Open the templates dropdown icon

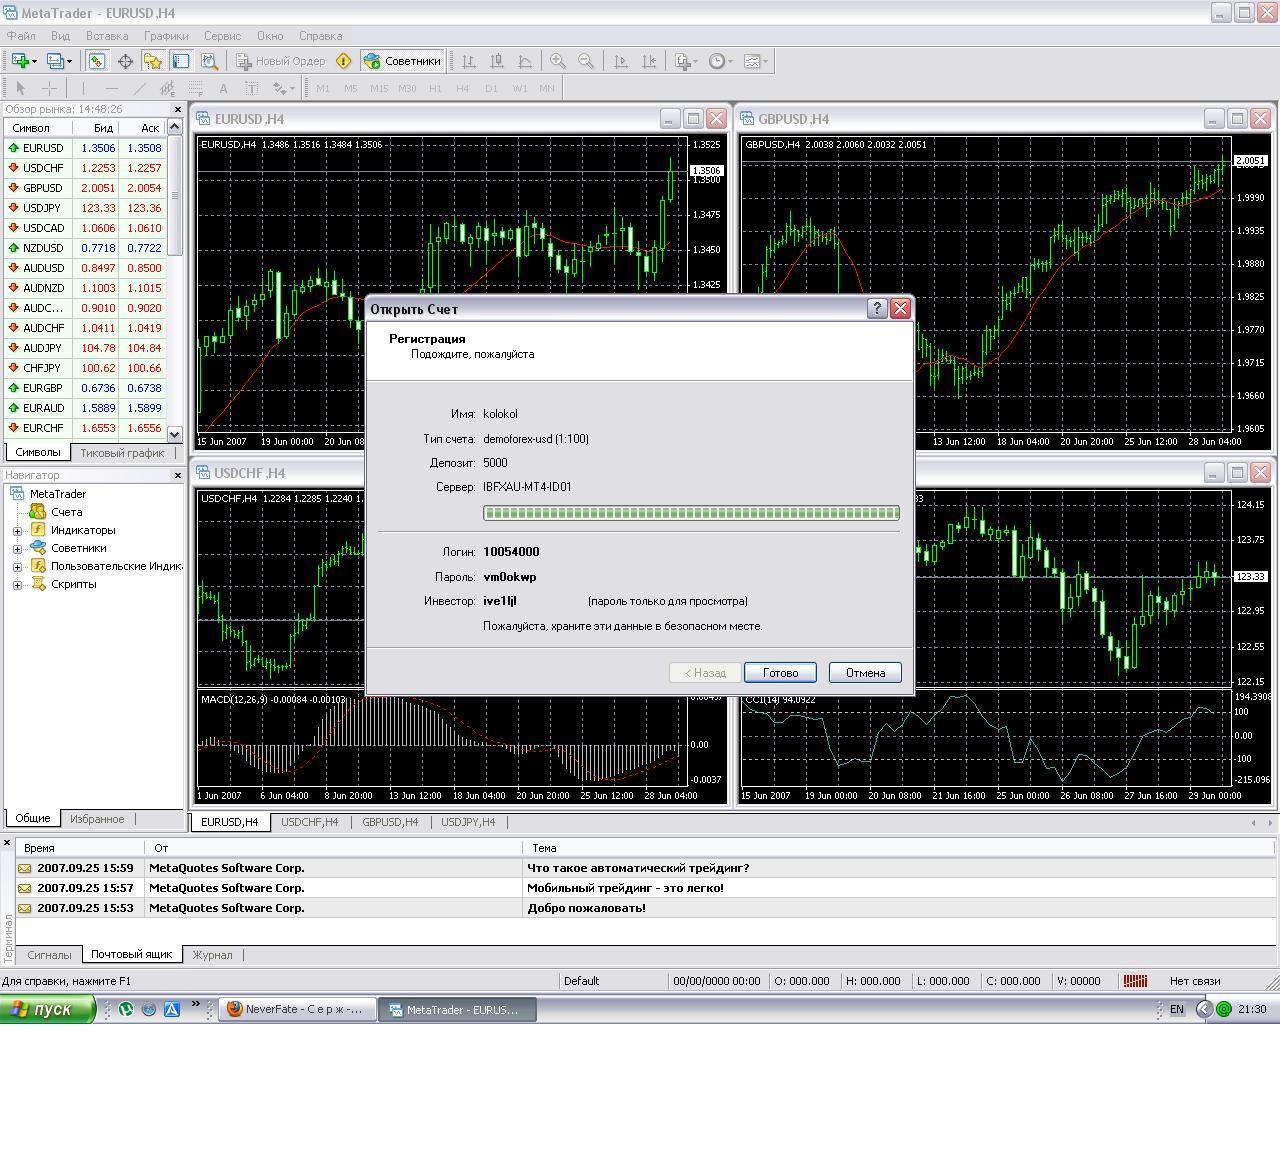click(x=755, y=61)
